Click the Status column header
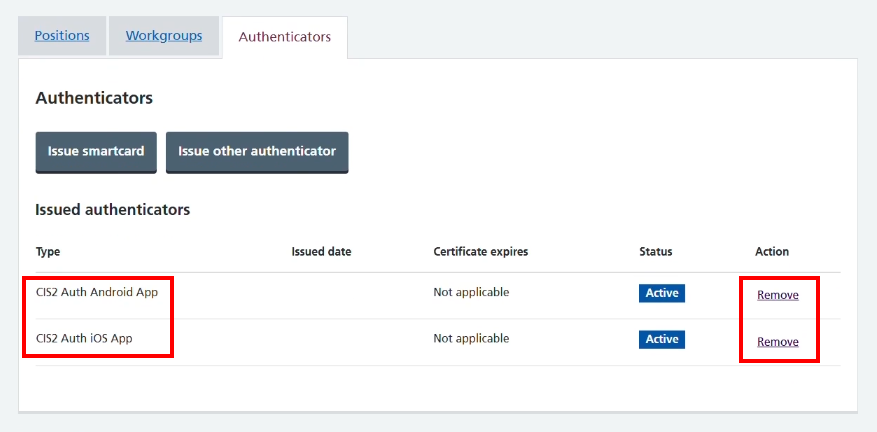Screen dimensions: 877x432 coord(656,252)
